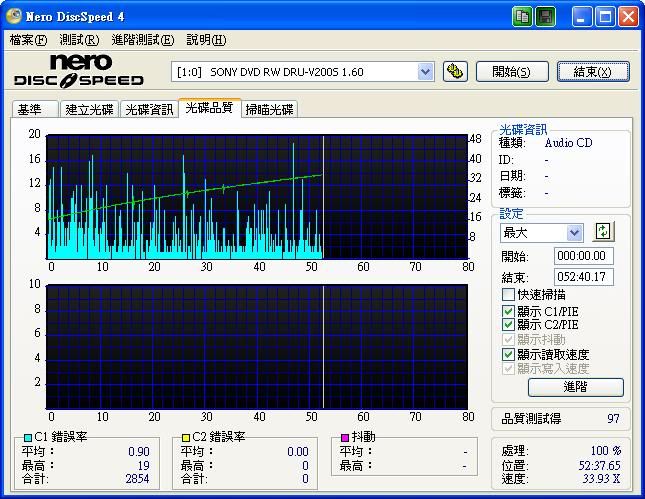
Task: Click the 開始(S) button
Action: (x=512, y=72)
